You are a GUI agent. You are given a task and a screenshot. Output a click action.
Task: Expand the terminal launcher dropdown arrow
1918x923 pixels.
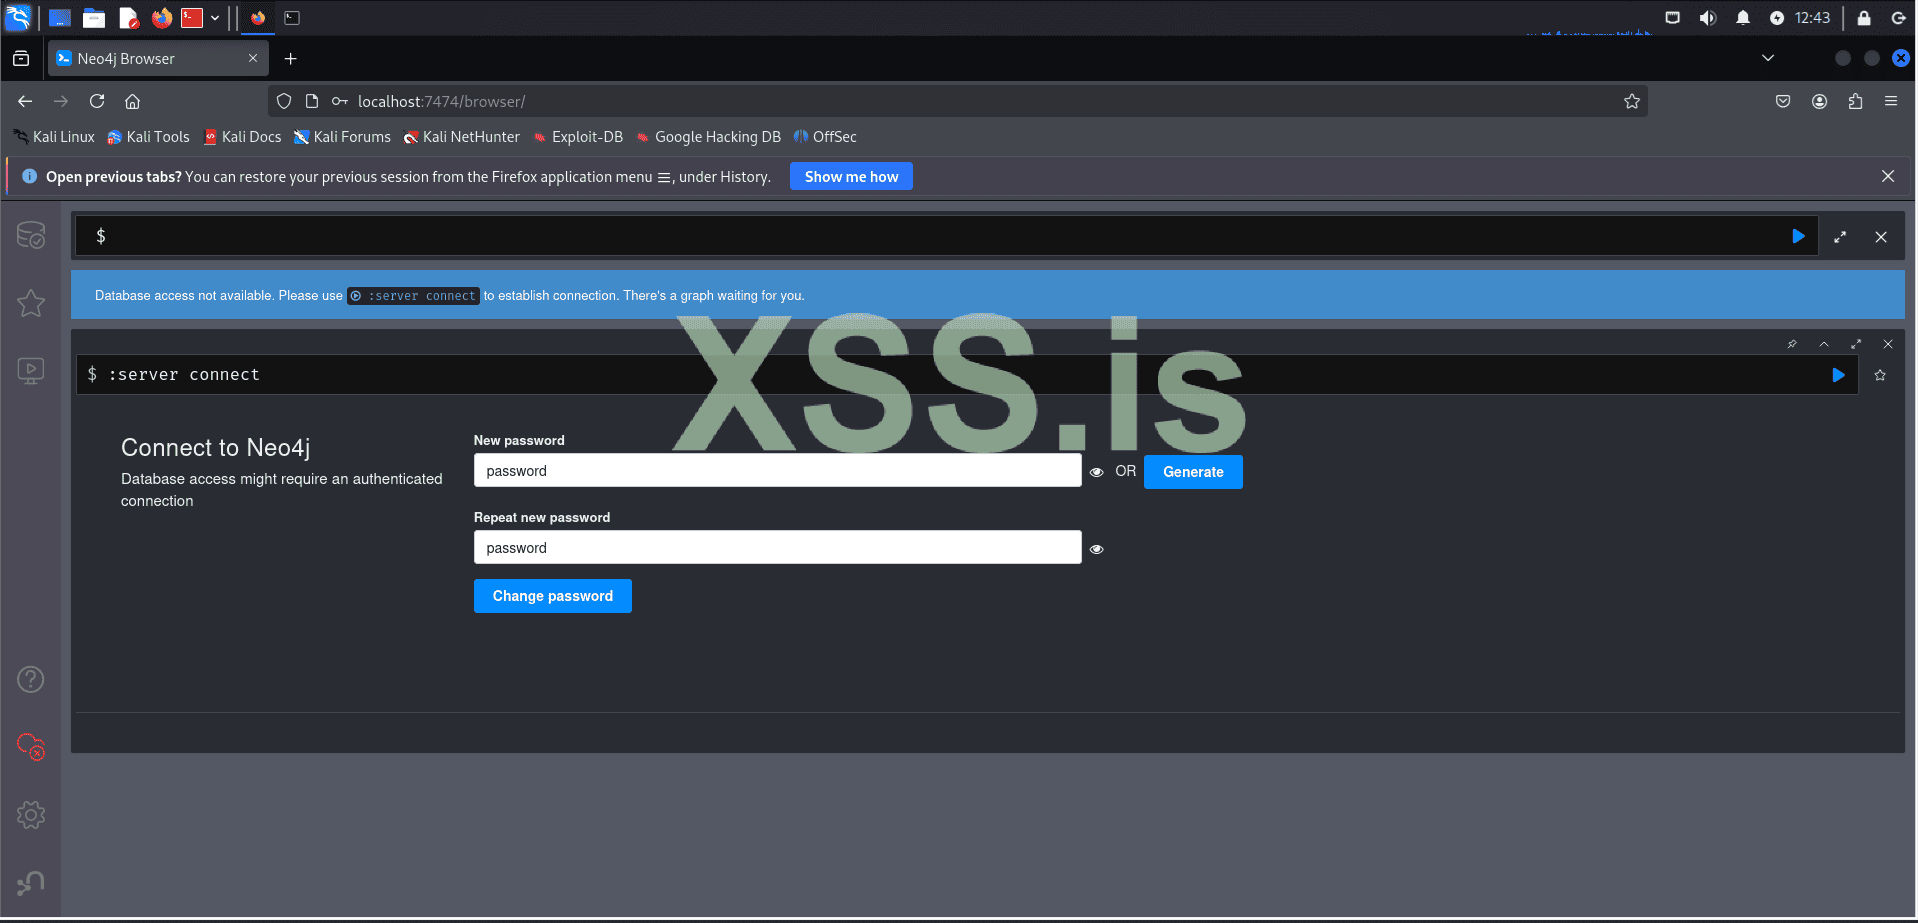coord(215,18)
